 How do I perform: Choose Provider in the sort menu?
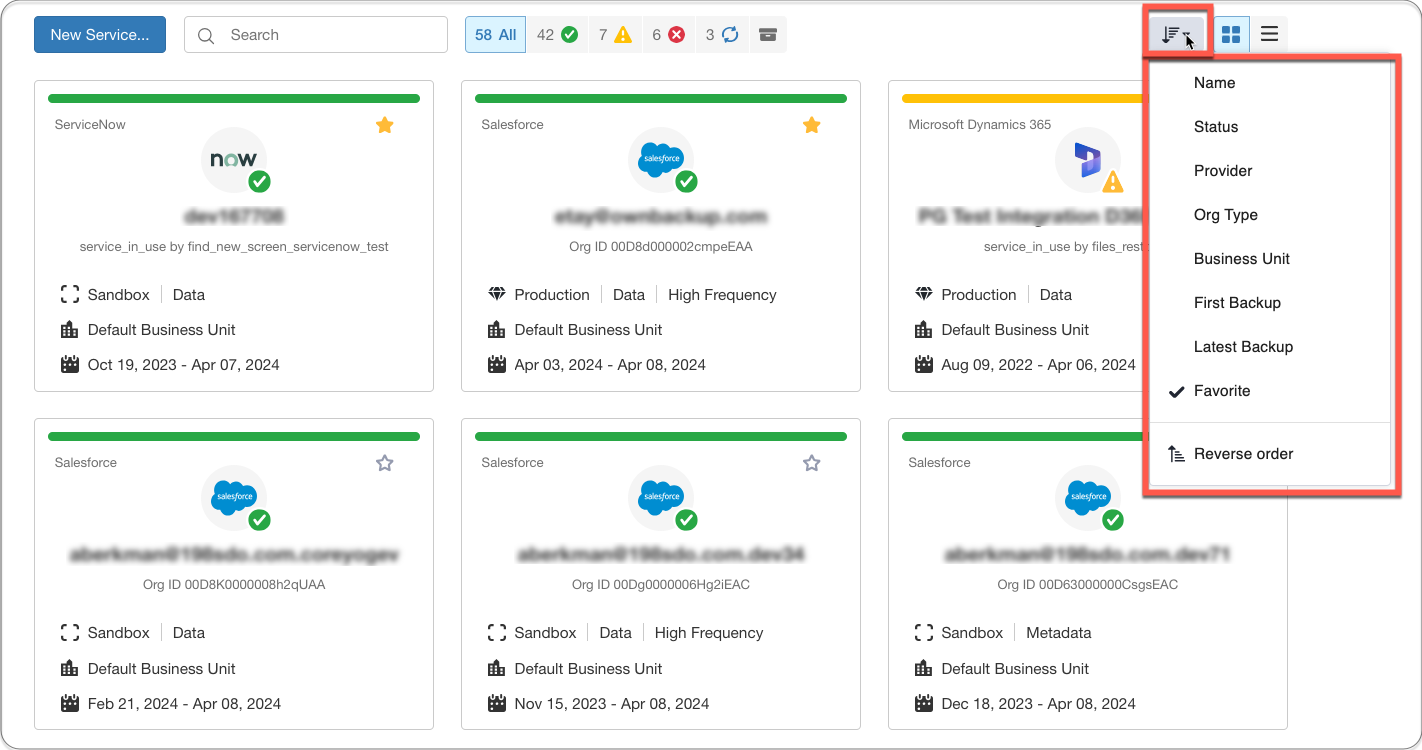(1270, 171)
